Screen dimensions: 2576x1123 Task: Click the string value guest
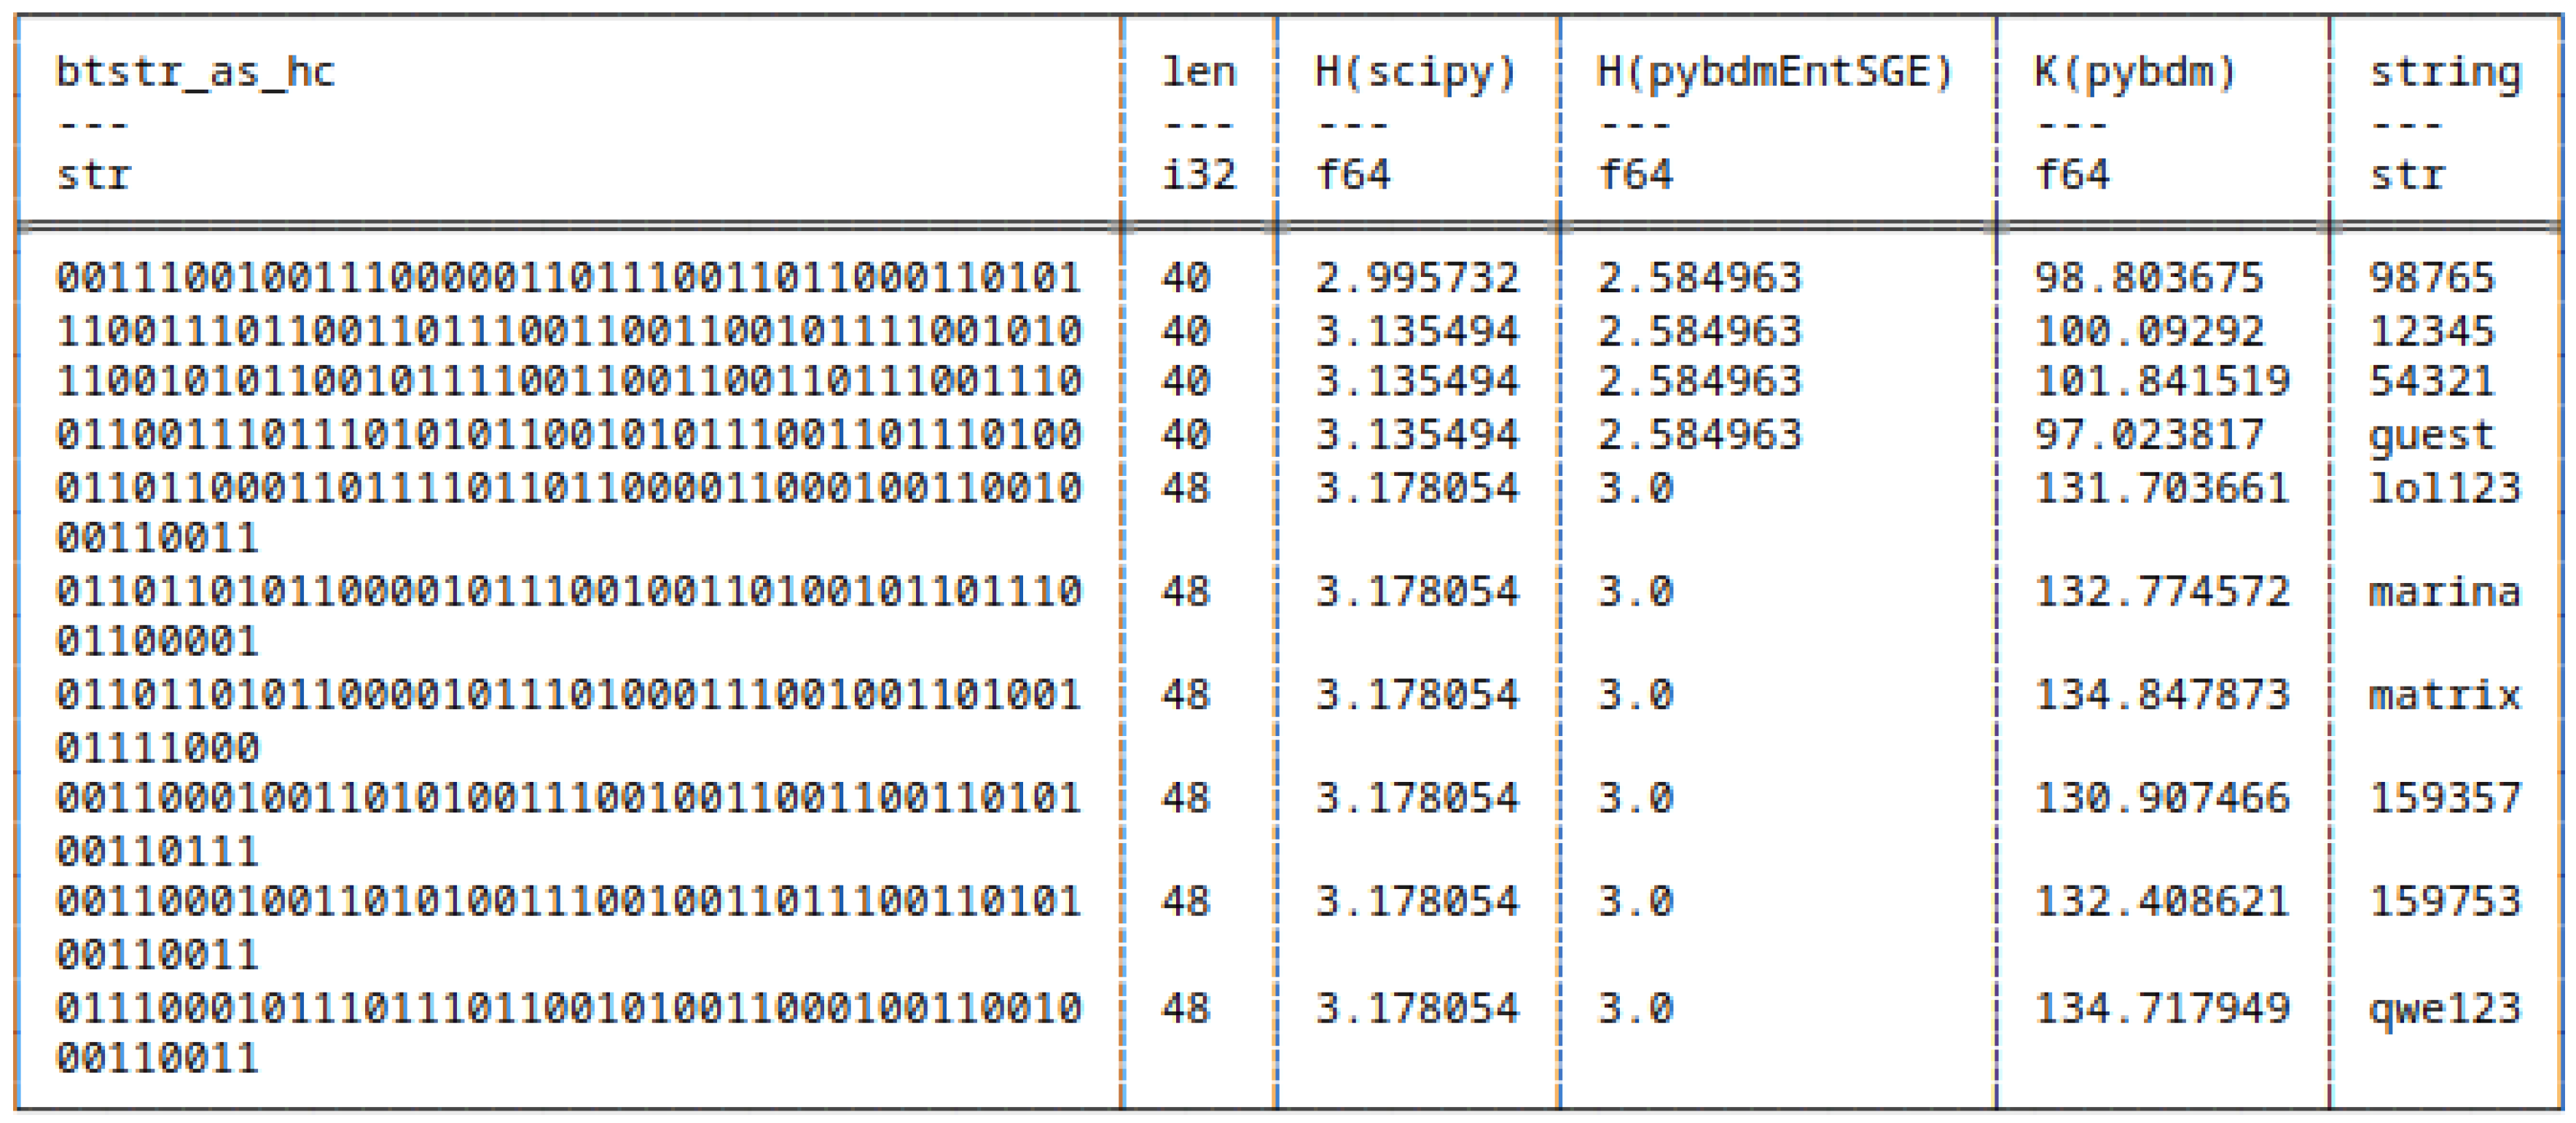(x=2431, y=435)
